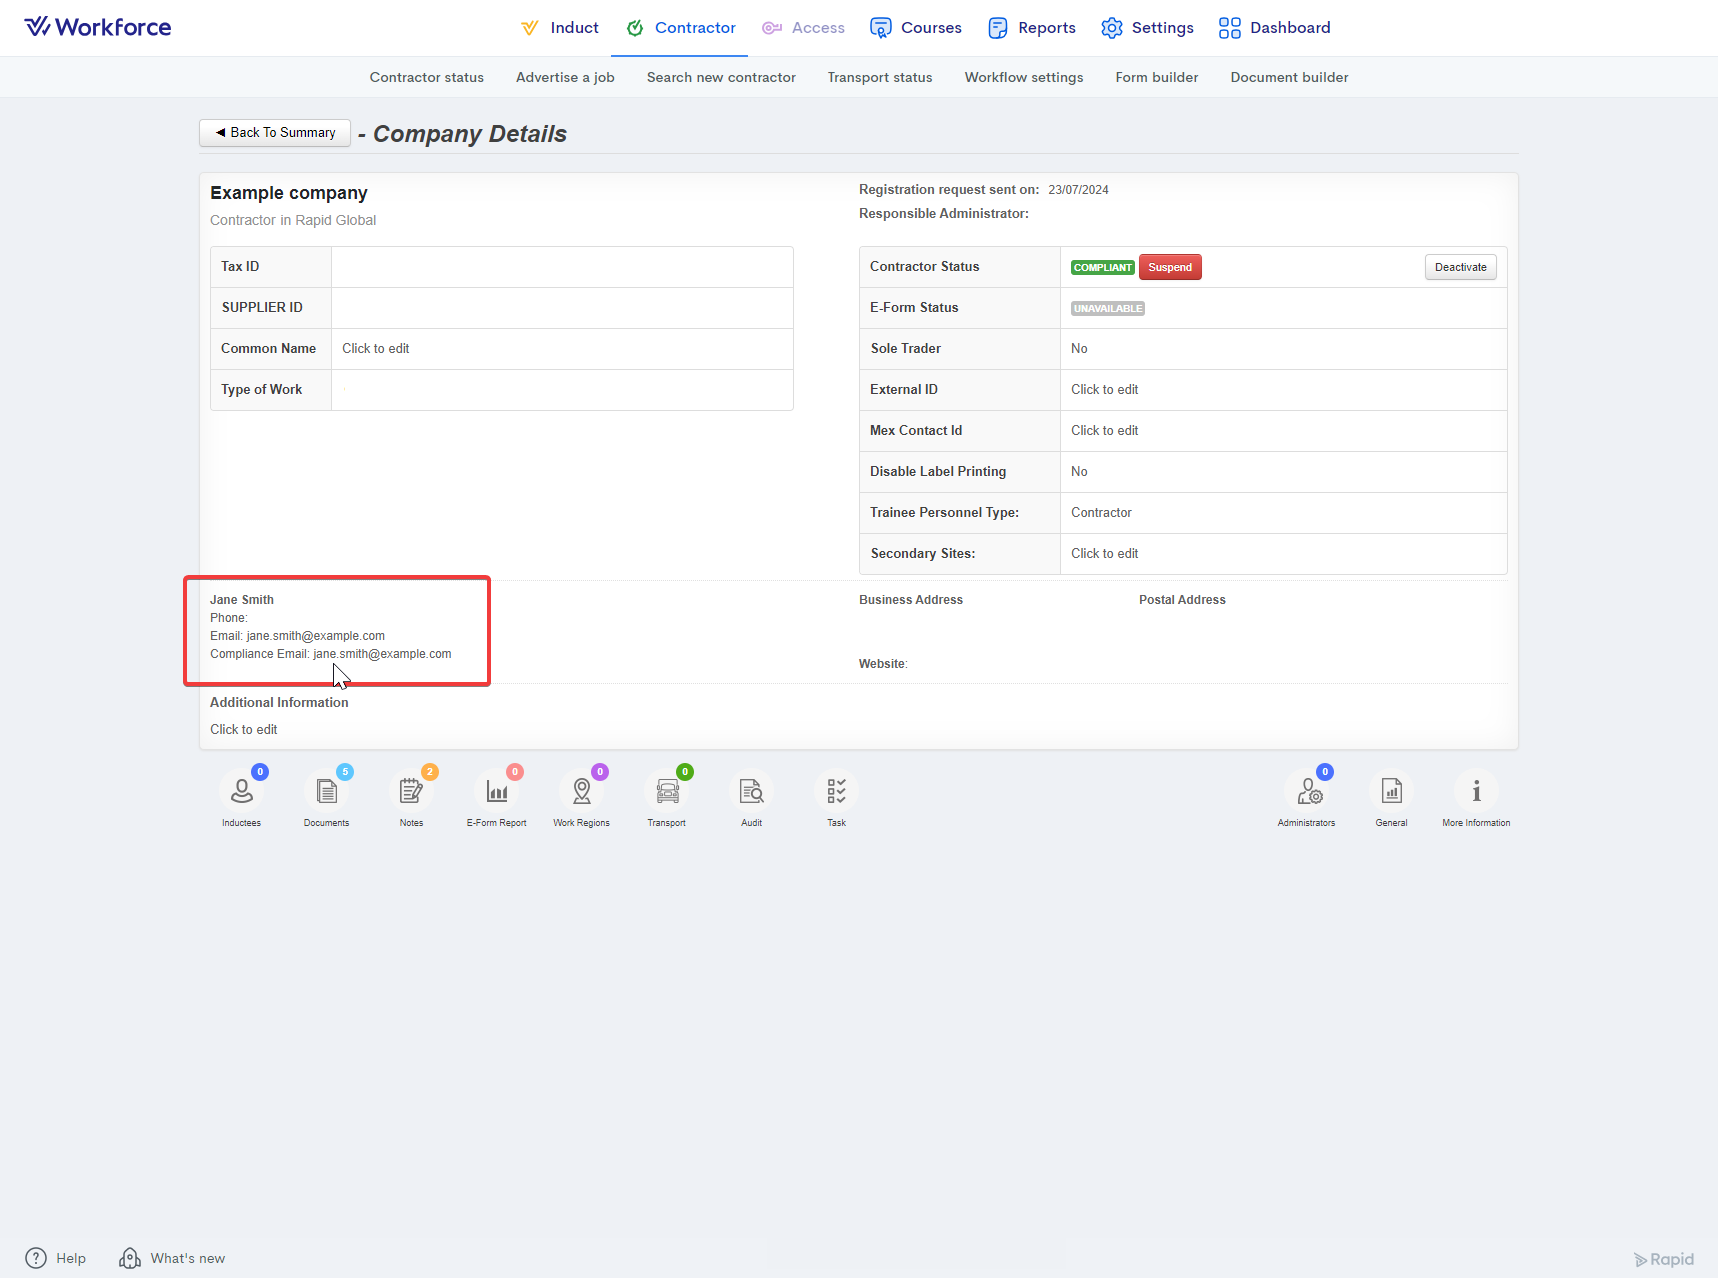Open the Administrators icon
The image size is (1718, 1278).
point(1307,792)
